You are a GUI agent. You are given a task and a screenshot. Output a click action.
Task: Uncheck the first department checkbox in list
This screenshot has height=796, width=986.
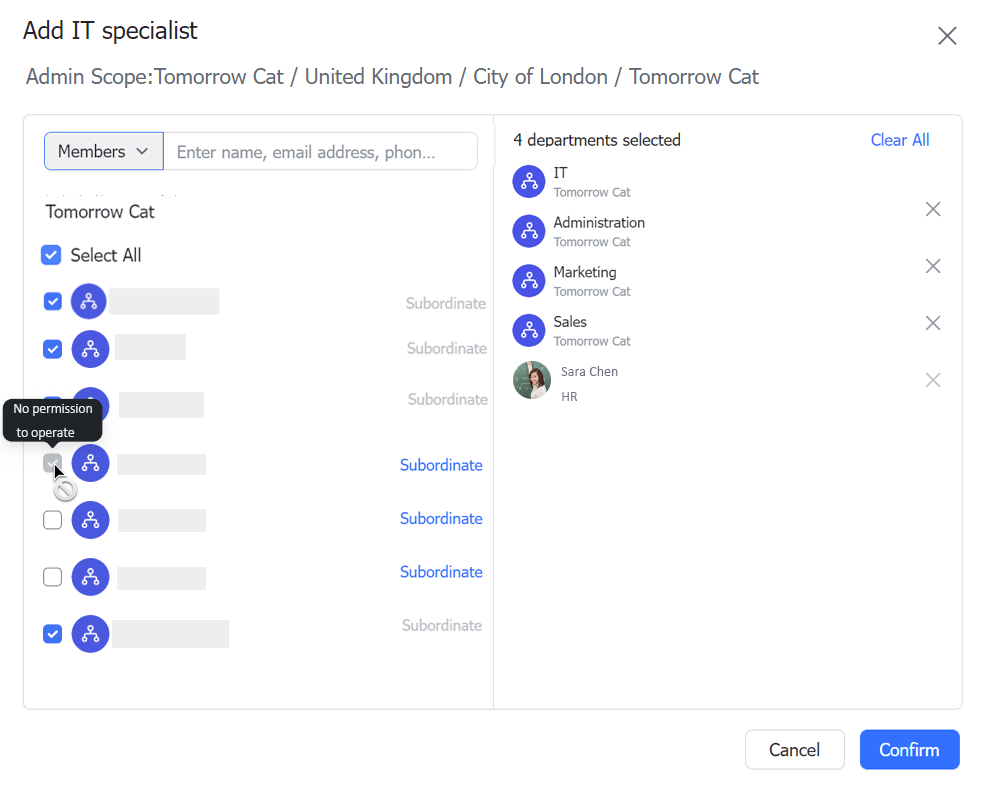pyautogui.click(x=53, y=301)
